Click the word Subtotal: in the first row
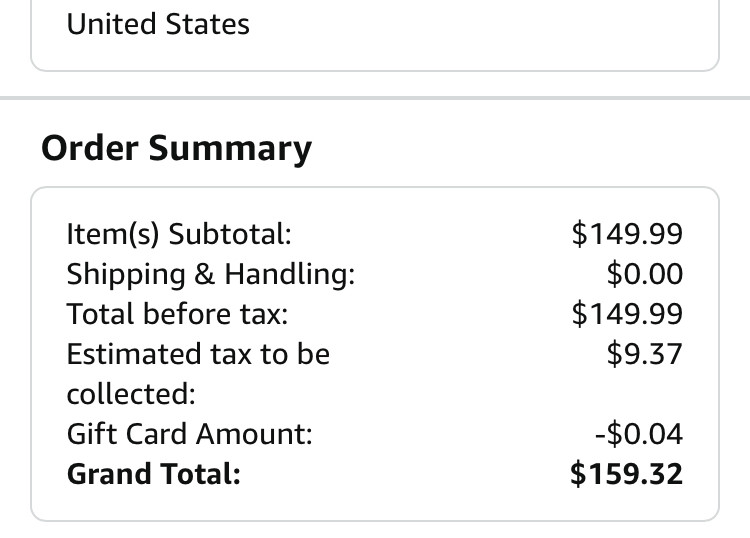 (x=230, y=234)
